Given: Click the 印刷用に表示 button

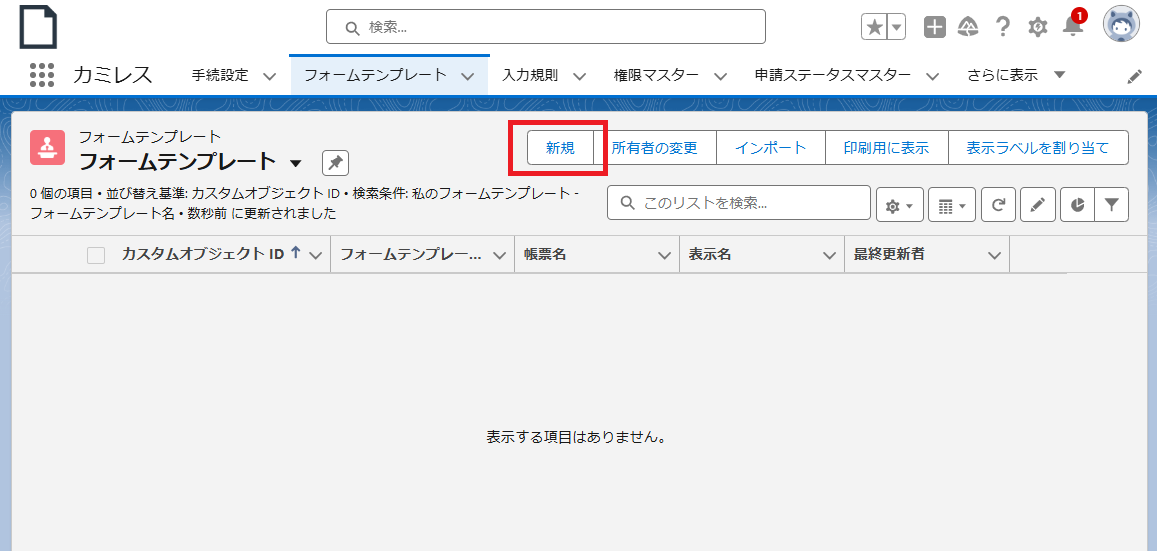Looking at the screenshot, I should [x=886, y=148].
